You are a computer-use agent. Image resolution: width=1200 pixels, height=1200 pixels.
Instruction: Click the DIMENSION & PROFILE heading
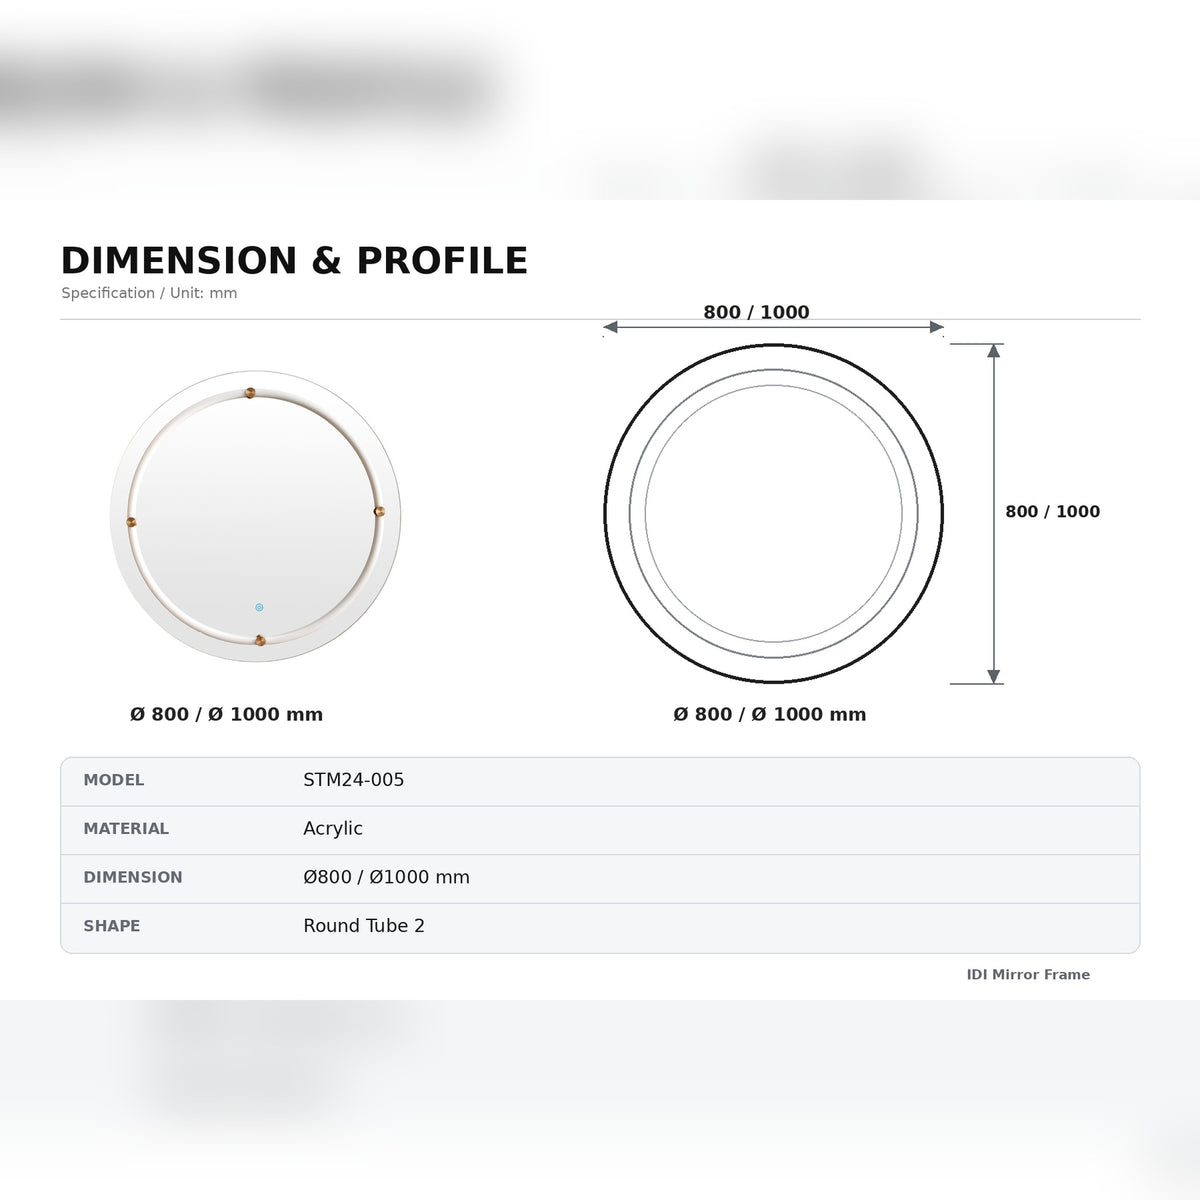click(294, 261)
